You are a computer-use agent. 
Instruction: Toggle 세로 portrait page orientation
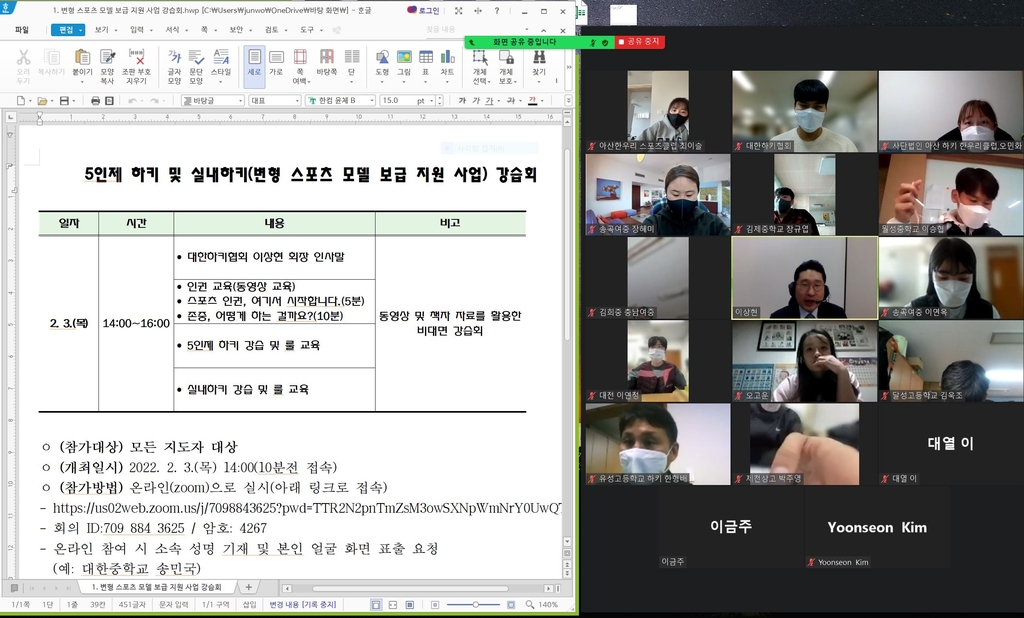click(254, 62)
